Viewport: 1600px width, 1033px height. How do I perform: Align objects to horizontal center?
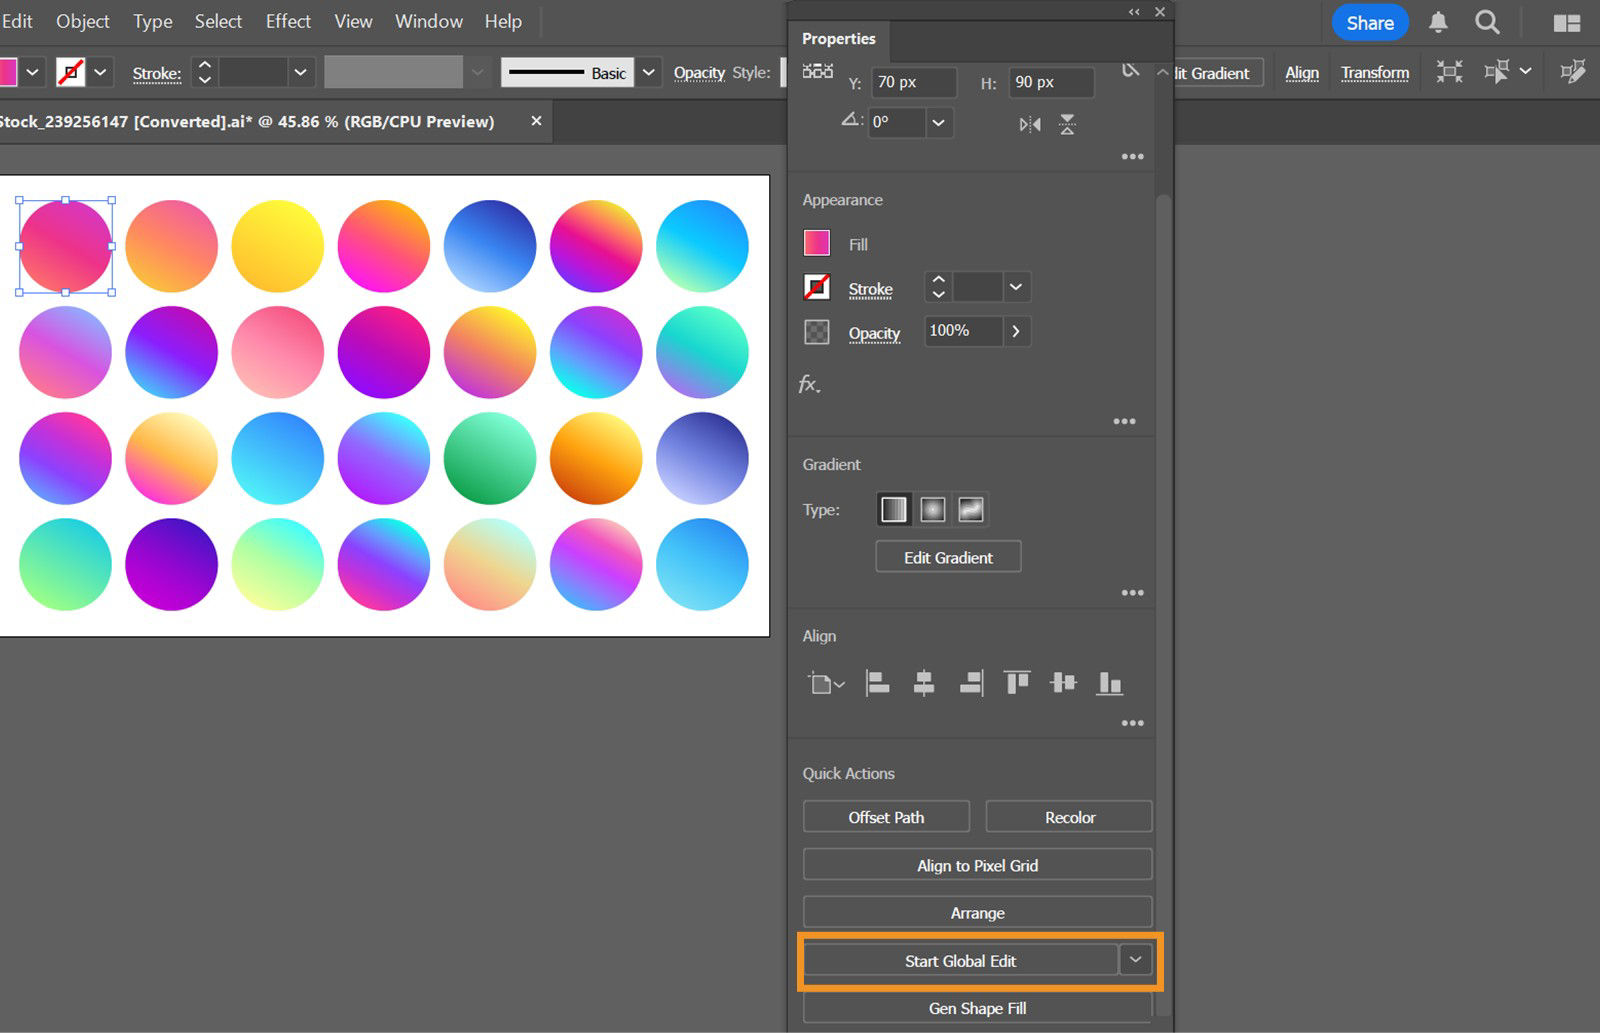[924, 683]
